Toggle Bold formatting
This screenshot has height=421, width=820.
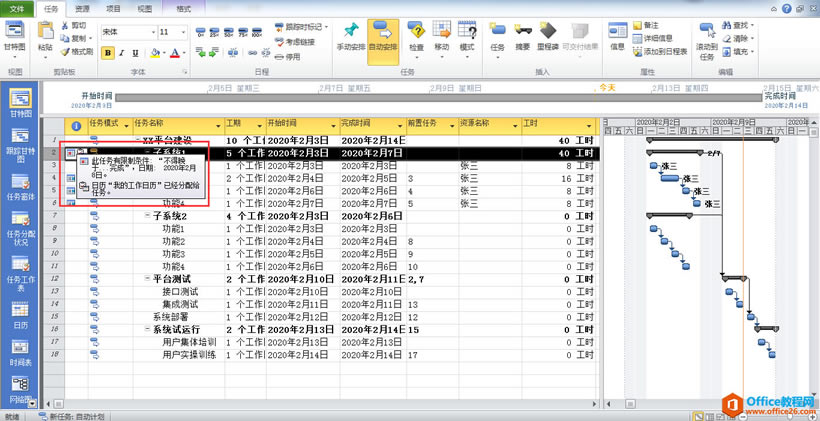[x=106, y=53]
